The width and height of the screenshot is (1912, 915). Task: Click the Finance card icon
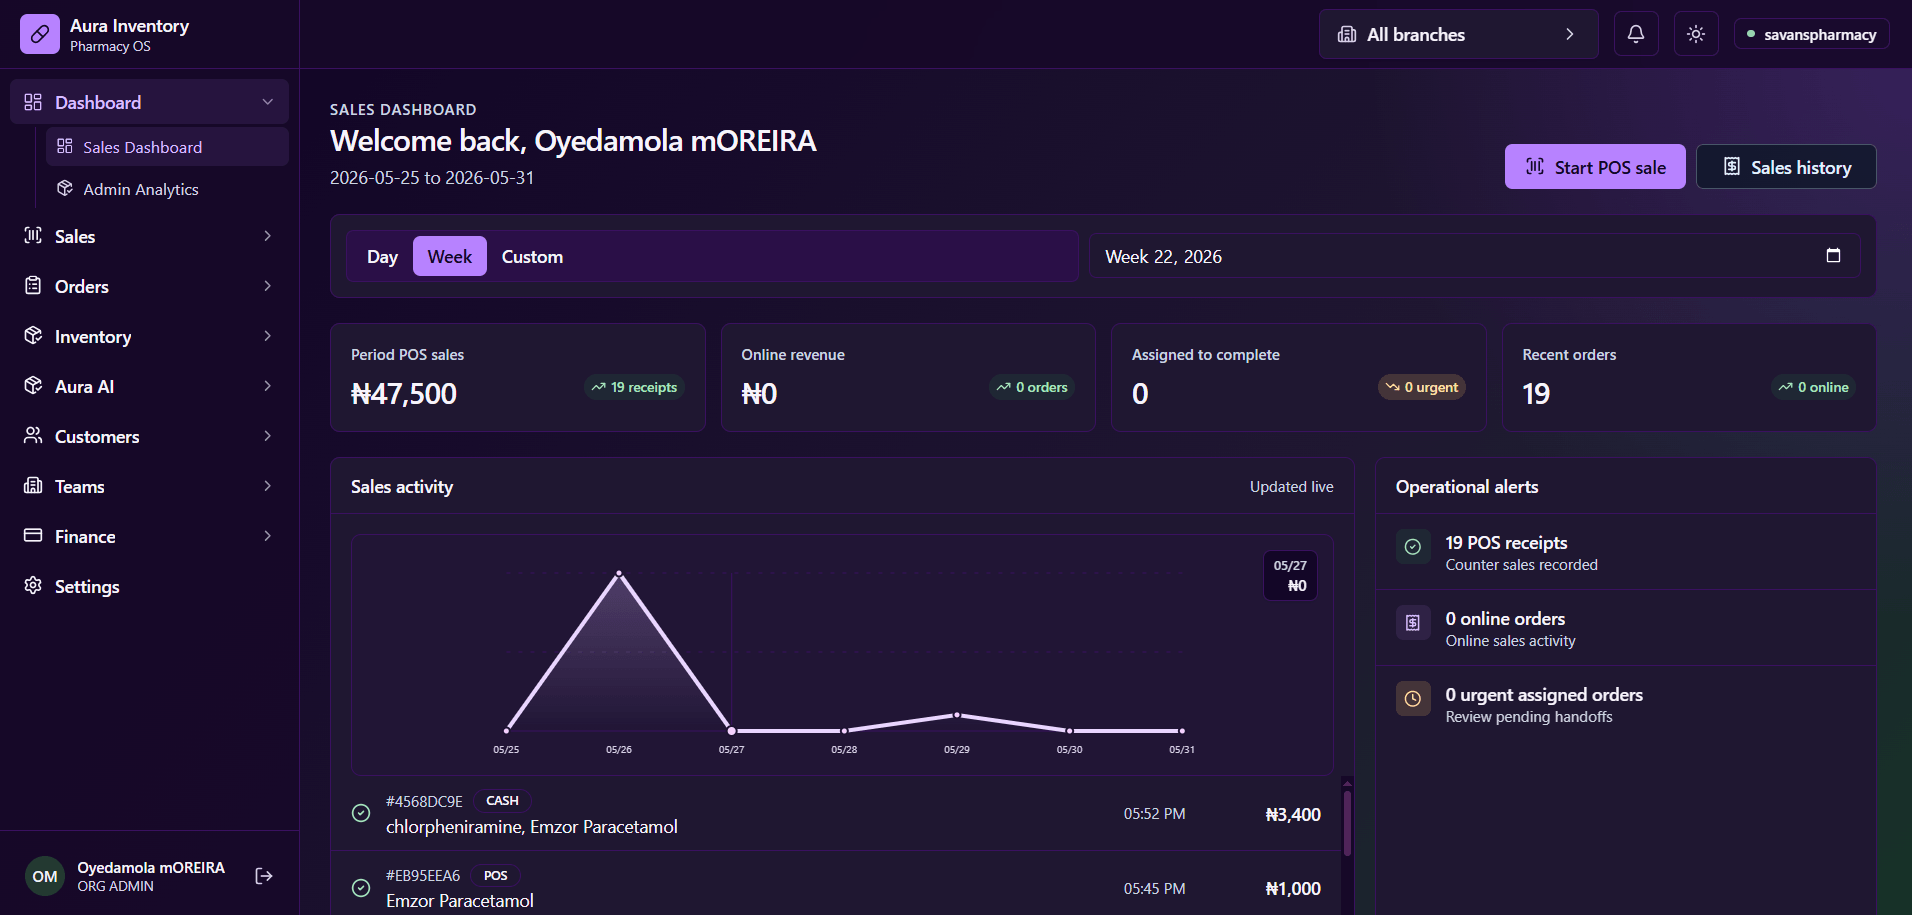[33, 536]
